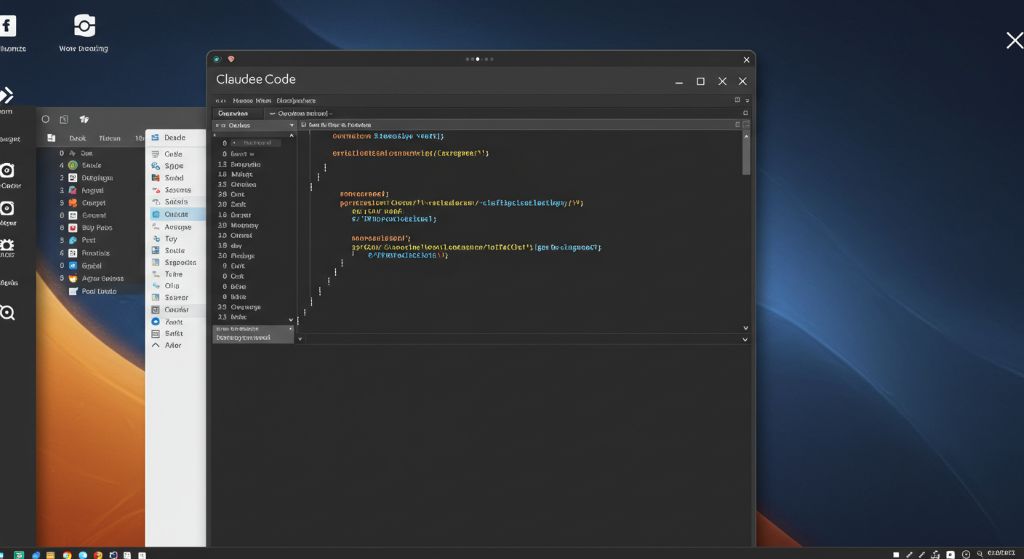This screenshot has width=1024, height=559.
Task: Select Teire in the light menu
Action: [x=173, y=274]
